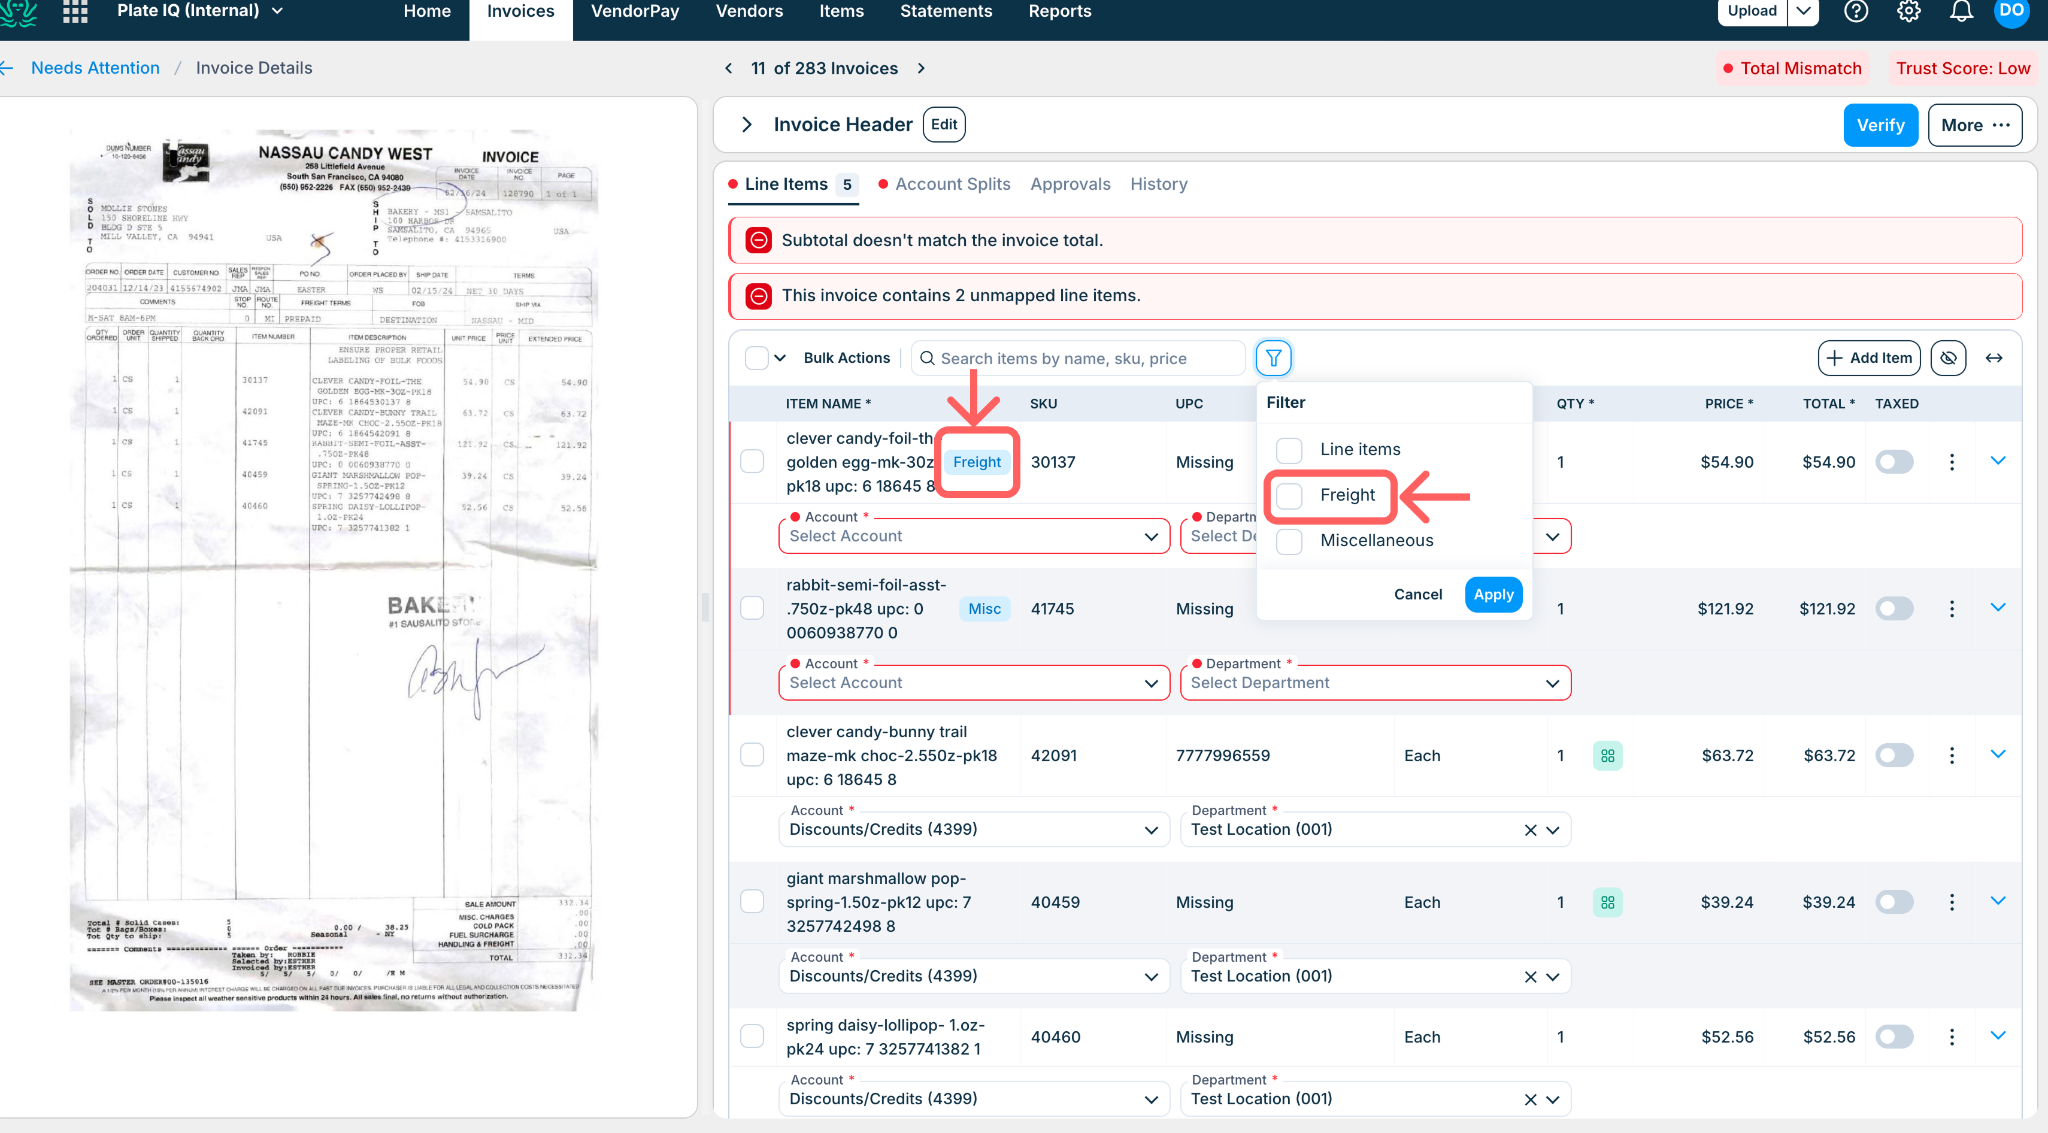Click the back arrow beside Needs Attention
This screenshot has height=1133, width=2048.
(7, 68)
